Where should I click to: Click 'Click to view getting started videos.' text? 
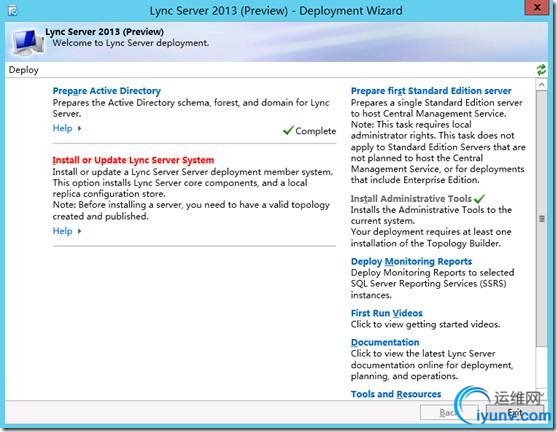tap(425, 324)
